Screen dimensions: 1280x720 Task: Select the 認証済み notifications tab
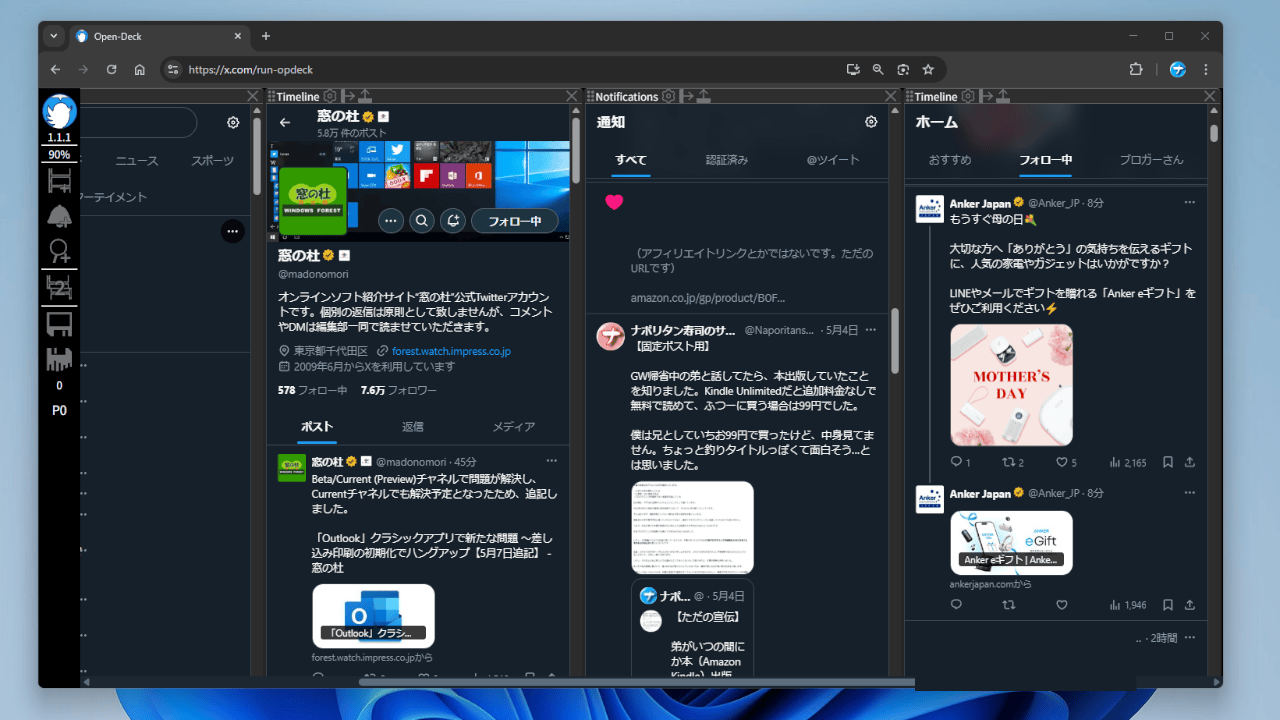[727, 160]
